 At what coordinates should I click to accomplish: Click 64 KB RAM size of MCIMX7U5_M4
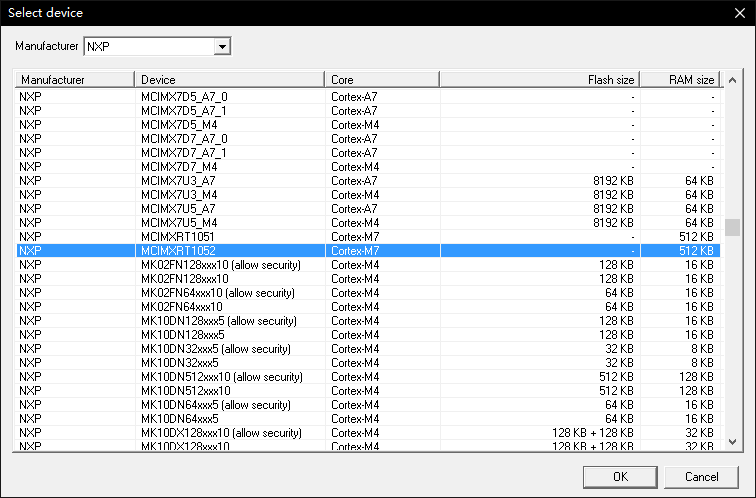(699, 223)
